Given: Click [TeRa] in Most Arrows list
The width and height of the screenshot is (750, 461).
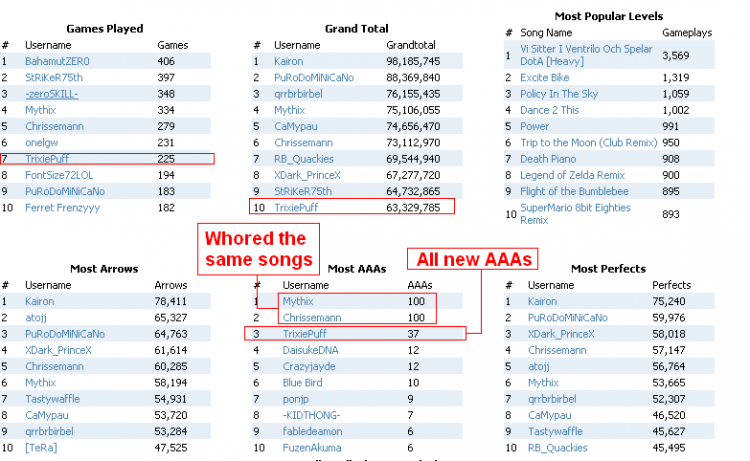Looking at the screenshot, I should (41, 448).
